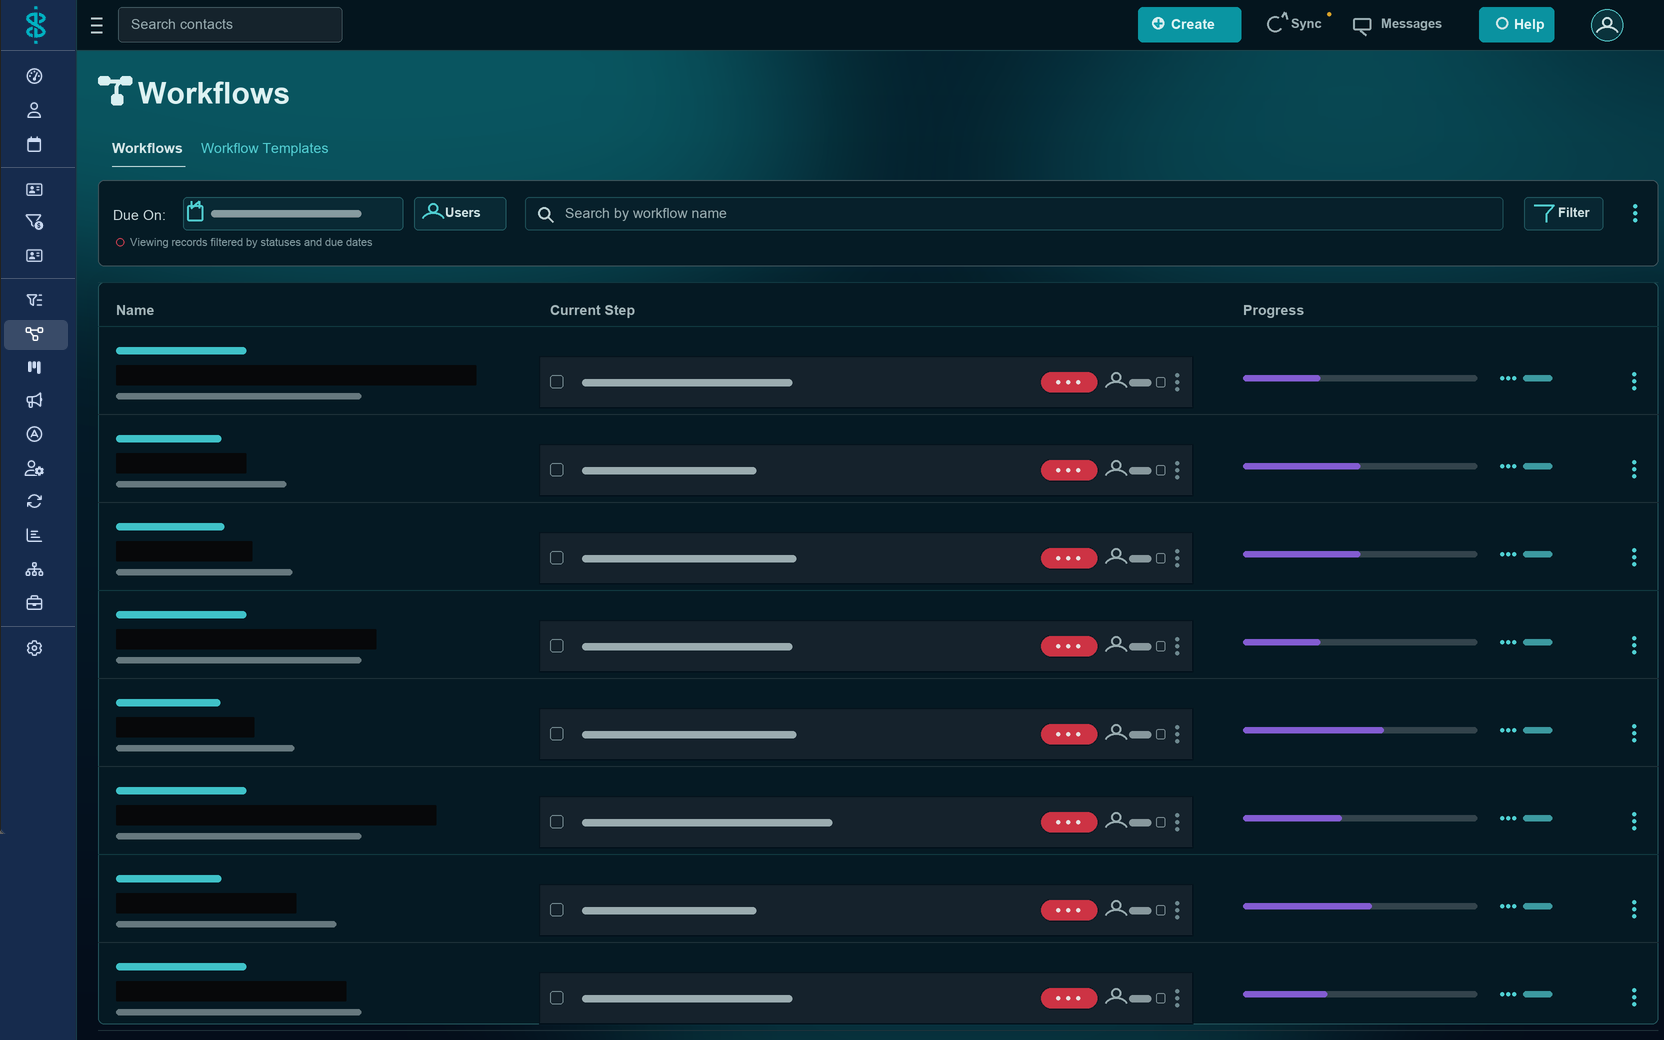This screenshot has width=1664, height=1040.
Task: Sort by the Current Step column header
Action: 592,310
